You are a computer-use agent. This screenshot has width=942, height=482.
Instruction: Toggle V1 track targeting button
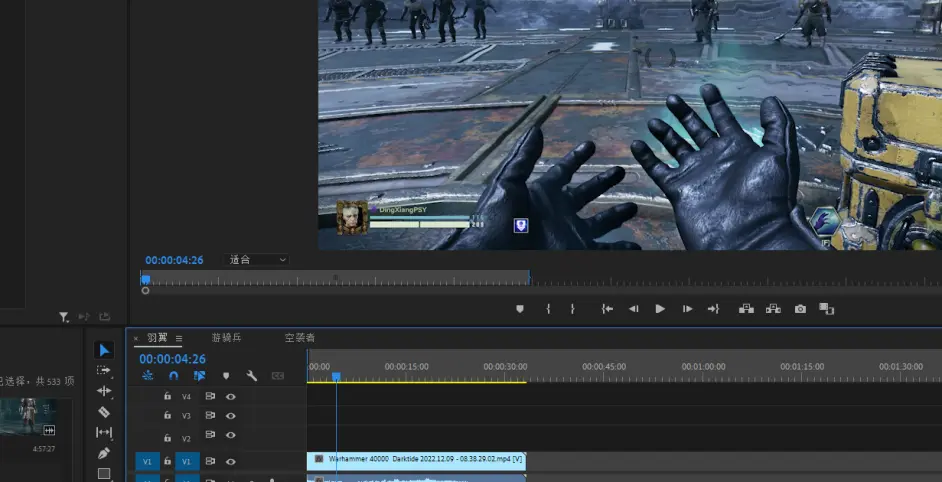187,461
